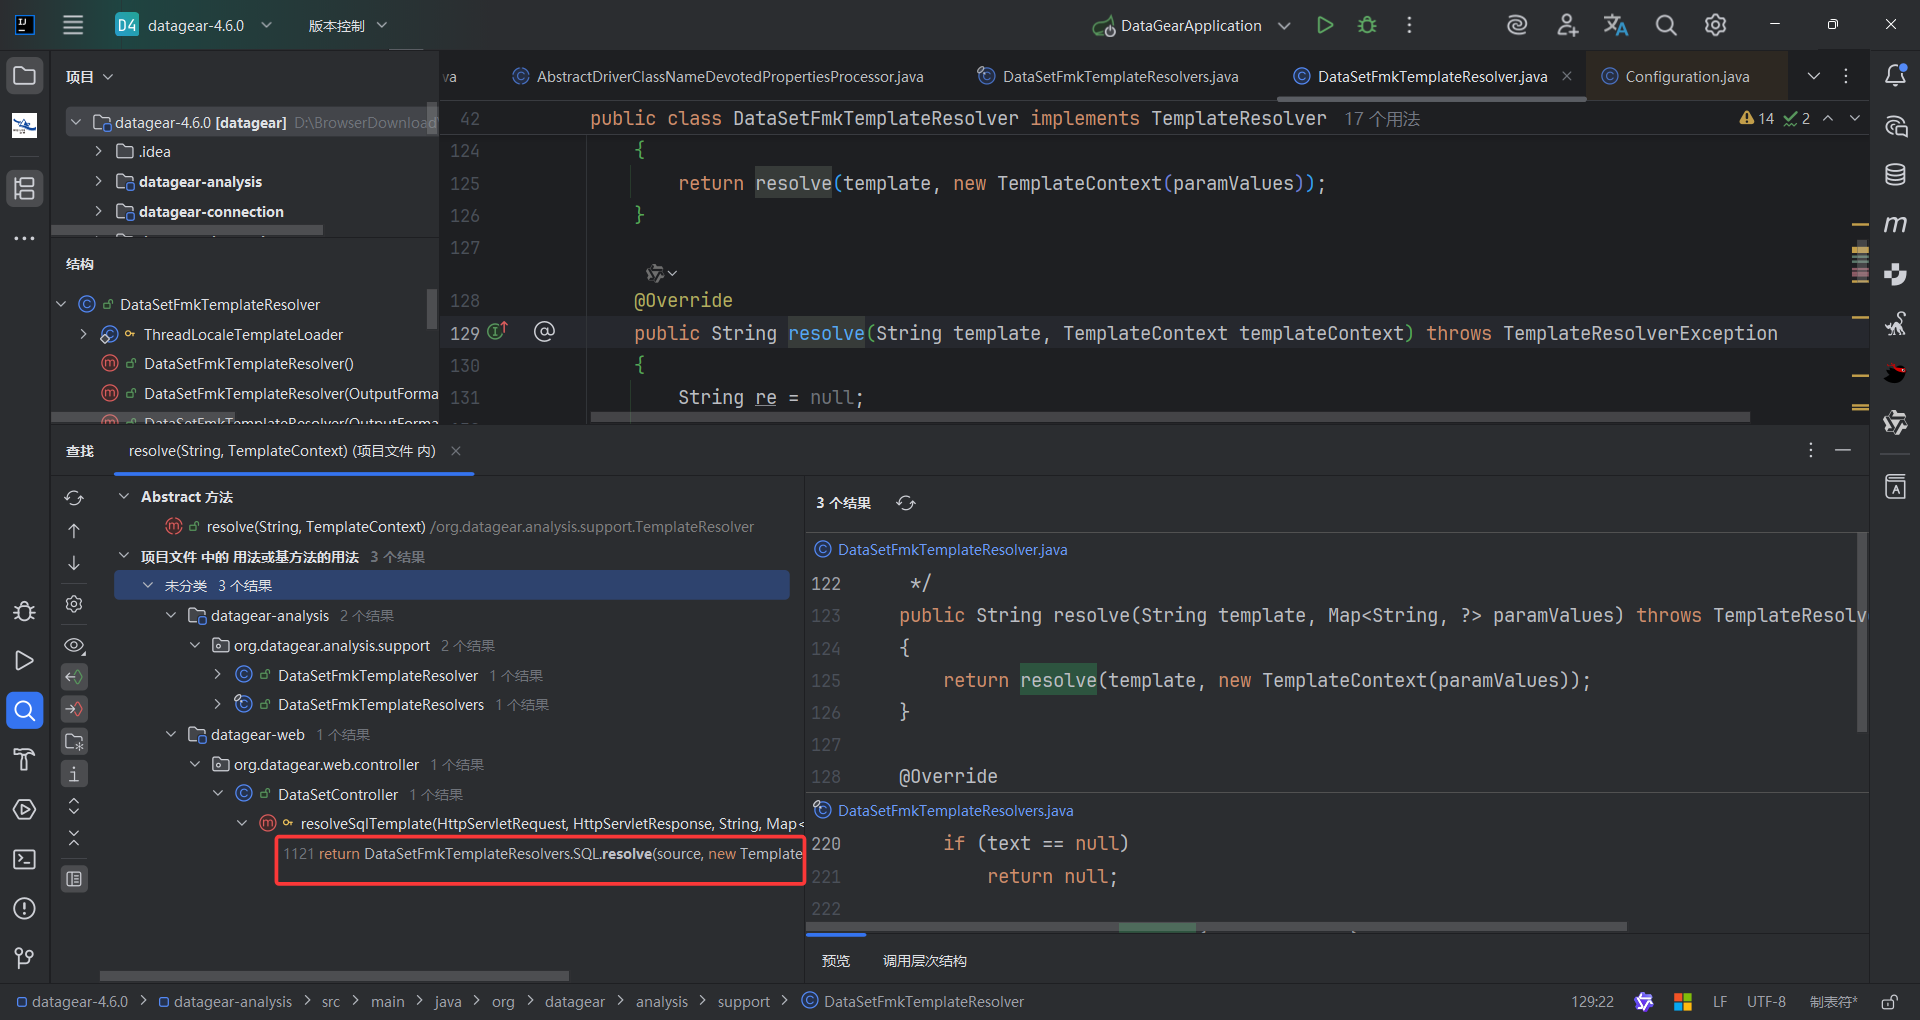
Task: Go to next occurrence arrow
Action: 74,563
